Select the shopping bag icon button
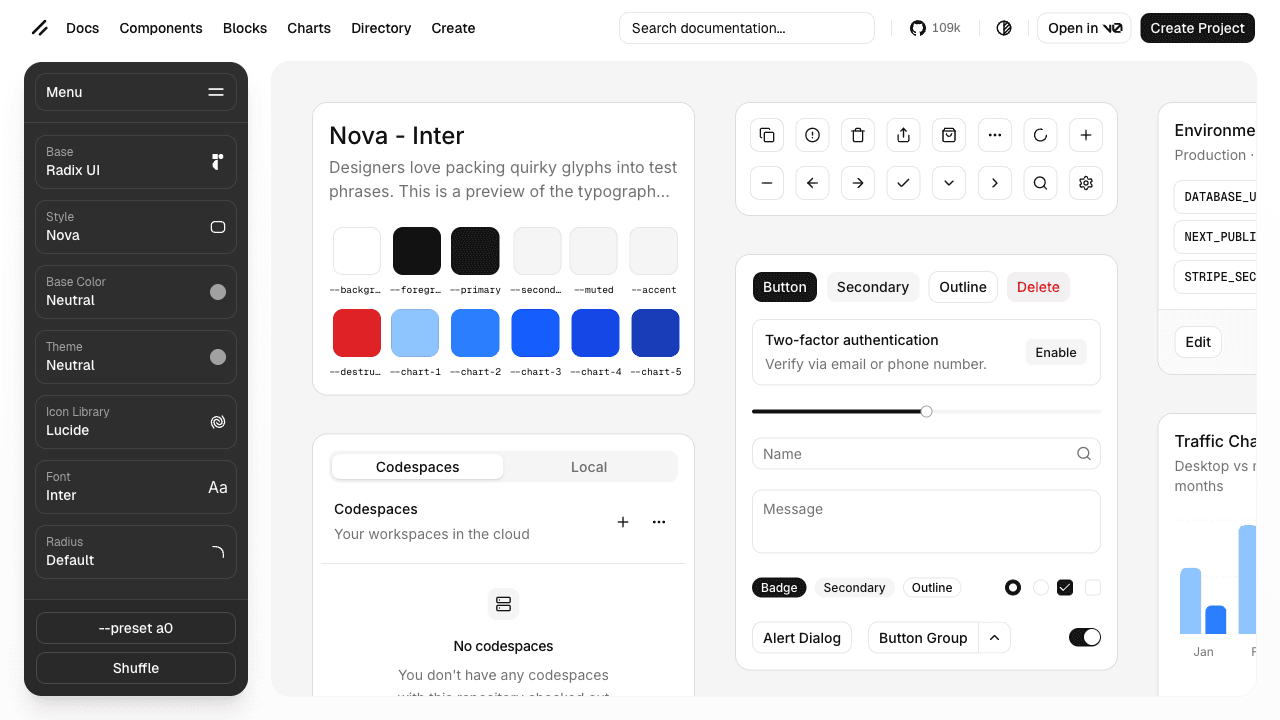This screenshot has height=720, width=1280. tap(949, 135)
